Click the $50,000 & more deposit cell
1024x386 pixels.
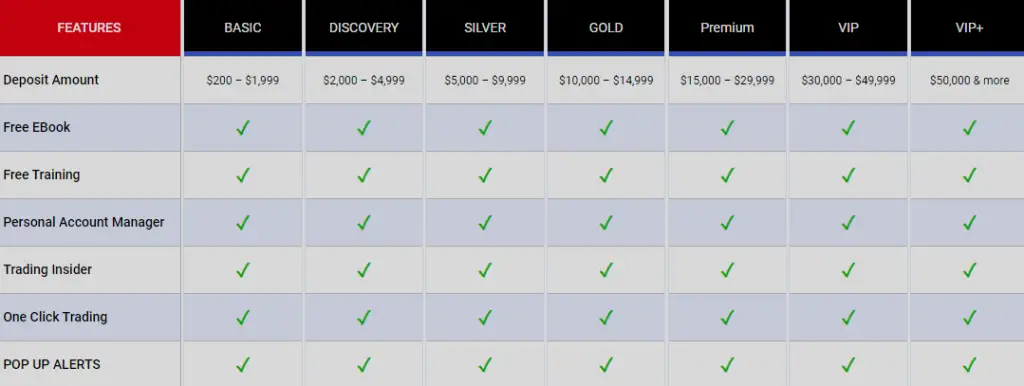coord(969,80)
